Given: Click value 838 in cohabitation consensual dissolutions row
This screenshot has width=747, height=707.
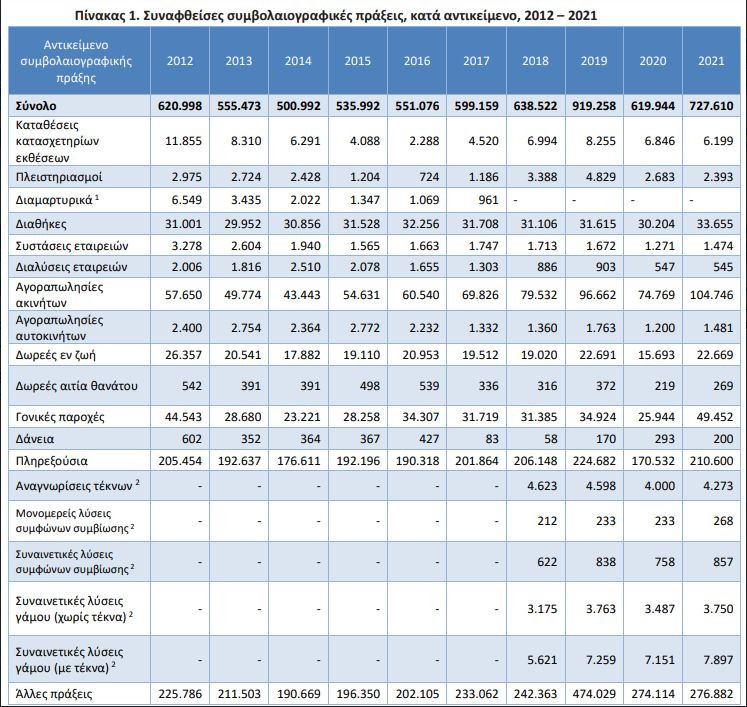Looking at the screenshot, I should tap(606, 562).
